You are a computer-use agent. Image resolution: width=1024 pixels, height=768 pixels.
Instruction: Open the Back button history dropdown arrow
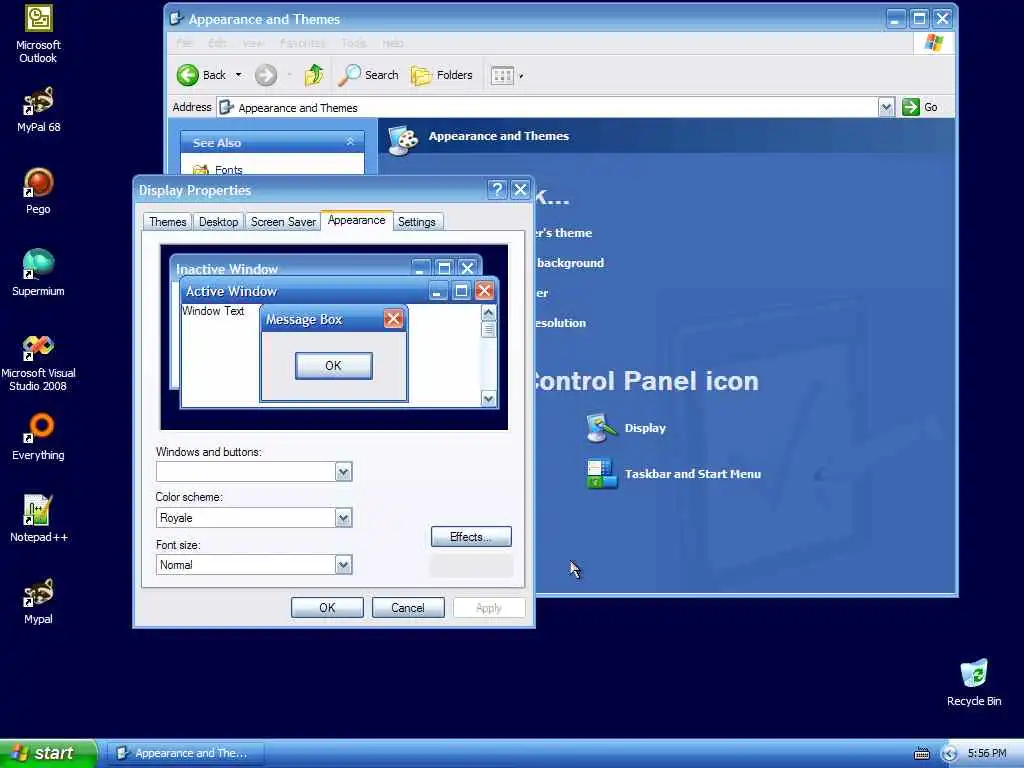[x=238, y=75]
